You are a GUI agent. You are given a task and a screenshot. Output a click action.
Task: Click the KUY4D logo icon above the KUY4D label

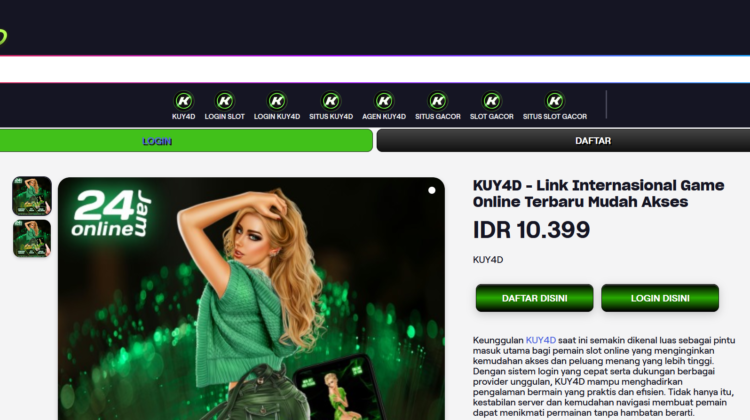pos(184,101)
